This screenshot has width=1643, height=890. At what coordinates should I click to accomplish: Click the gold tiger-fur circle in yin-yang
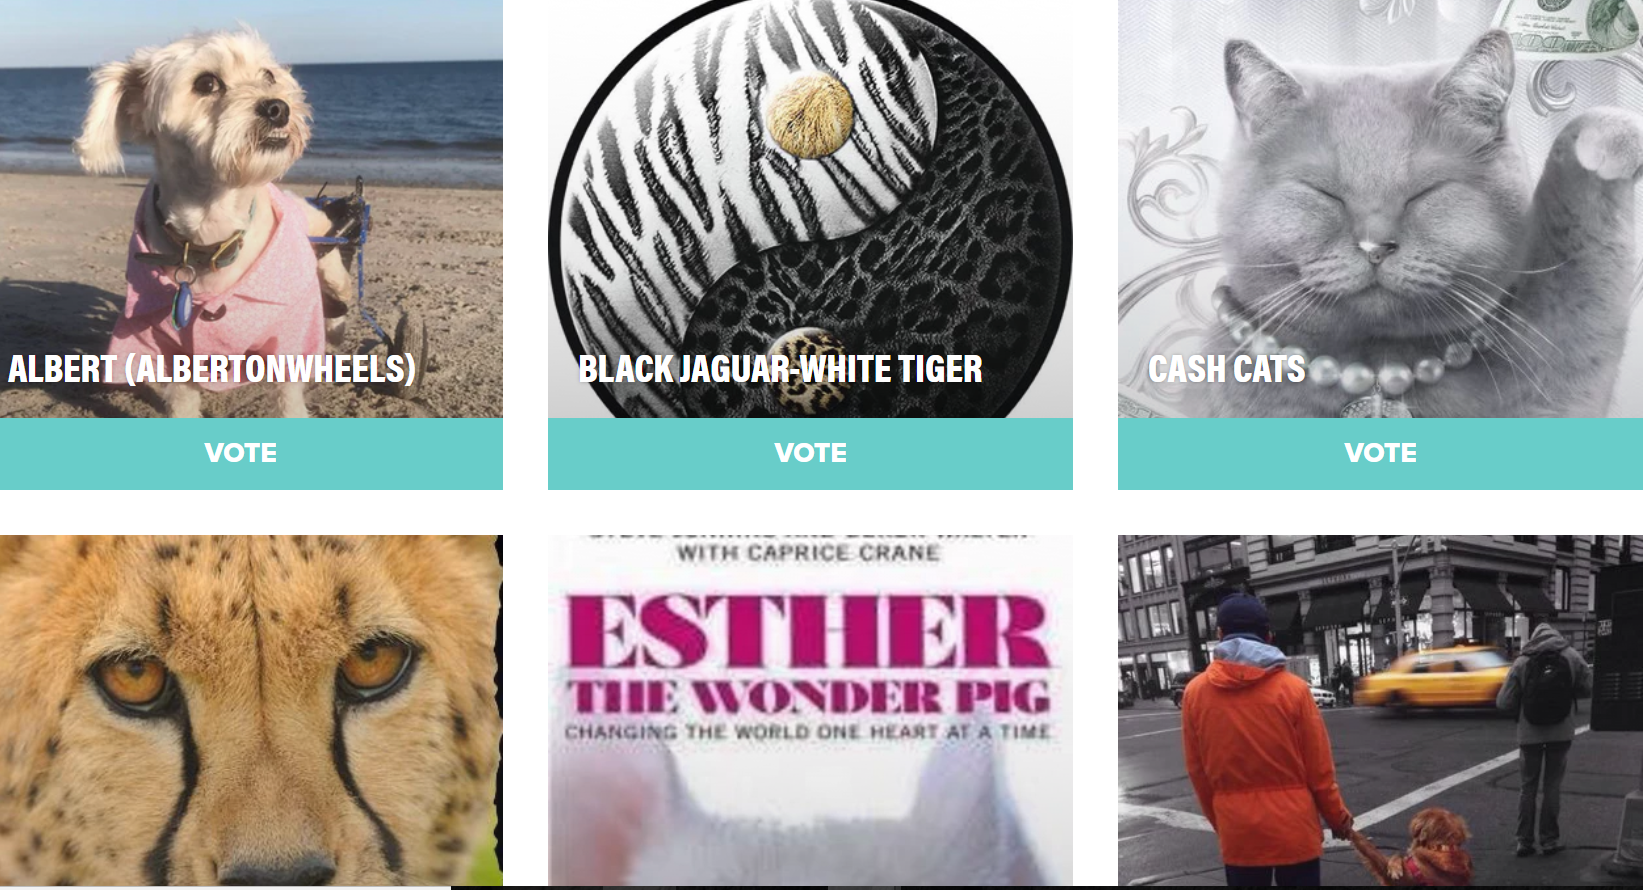click(810, 114)
